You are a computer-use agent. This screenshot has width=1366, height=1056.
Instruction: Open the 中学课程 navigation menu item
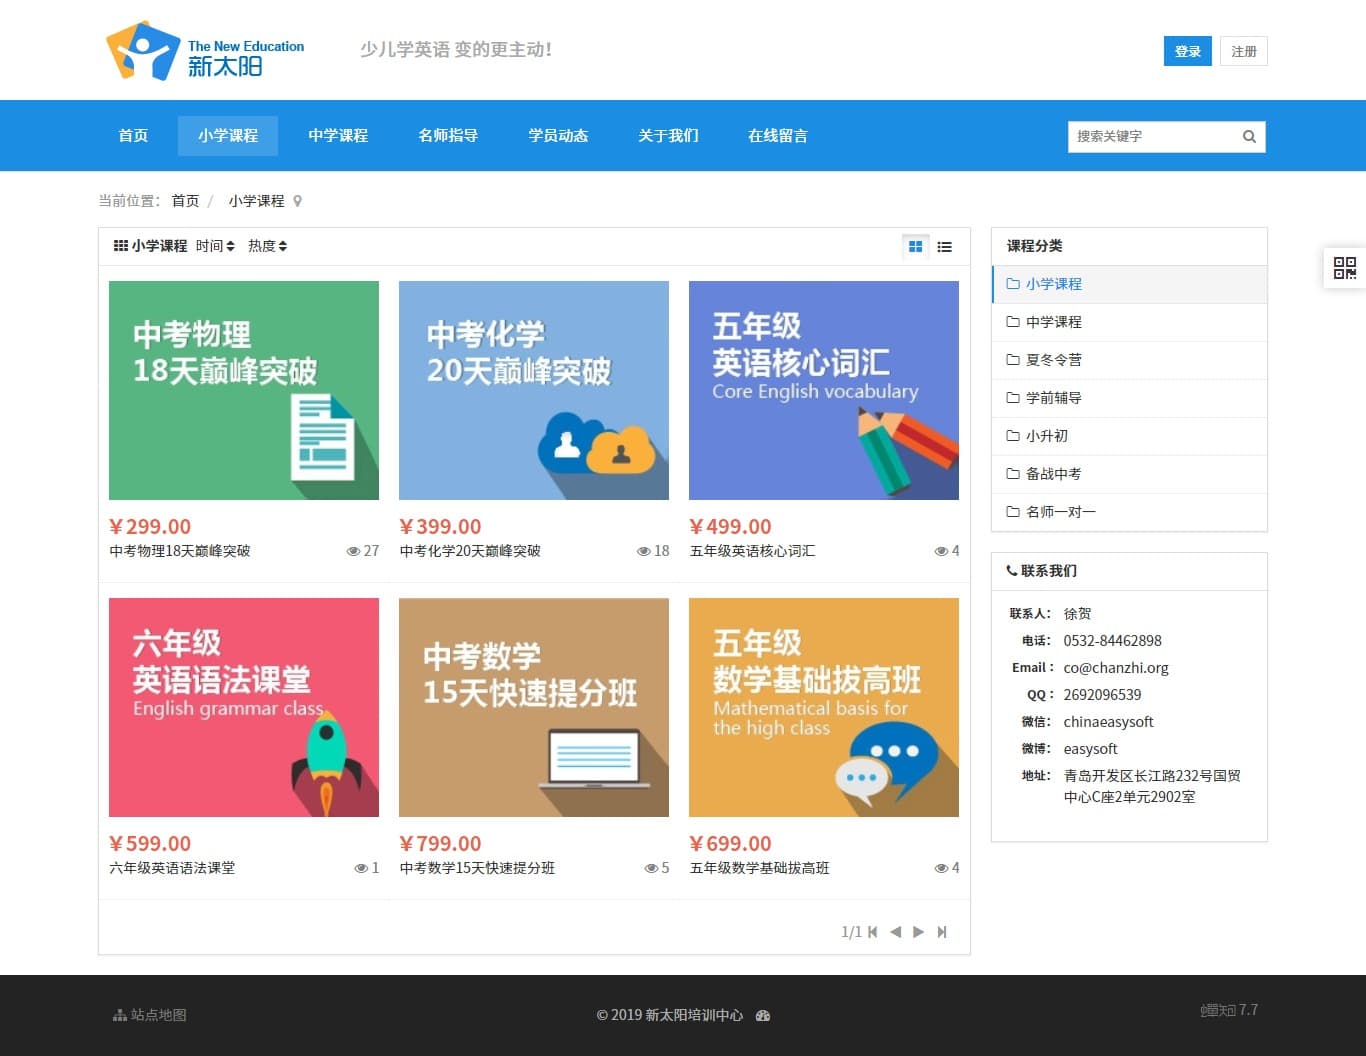pyautogui.click(x=338, y=136)
